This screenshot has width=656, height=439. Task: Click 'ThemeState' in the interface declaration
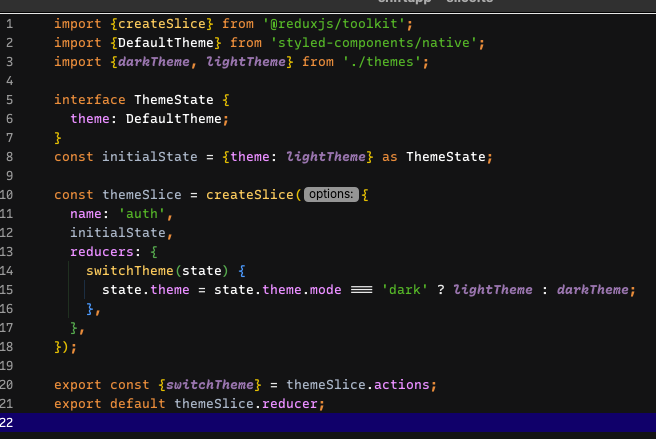coord(174,100)
